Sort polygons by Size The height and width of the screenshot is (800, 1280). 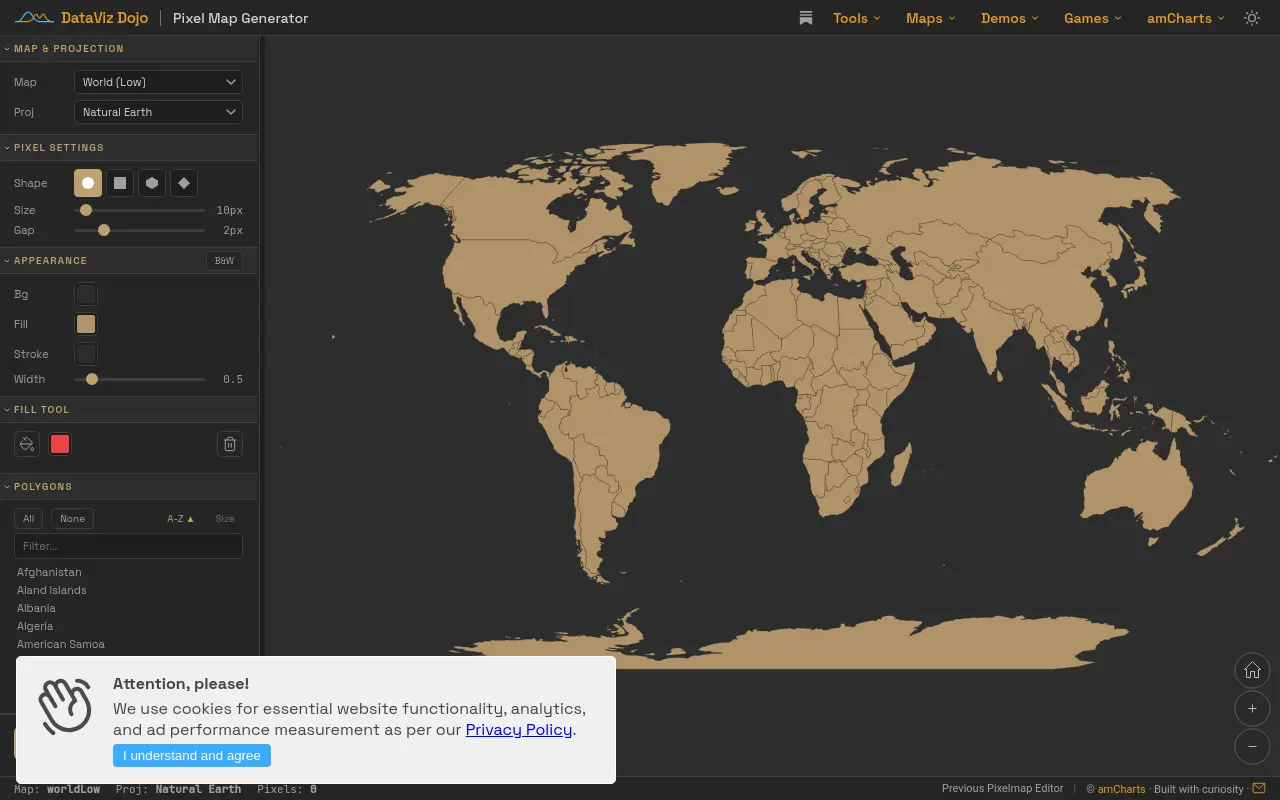[x=225, y=518]
